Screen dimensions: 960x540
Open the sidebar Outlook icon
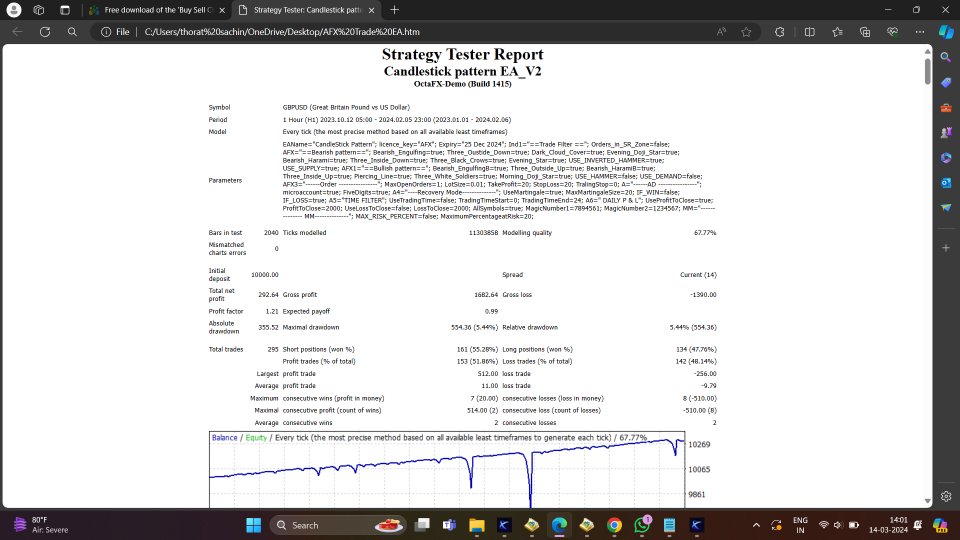pos(946,182)
